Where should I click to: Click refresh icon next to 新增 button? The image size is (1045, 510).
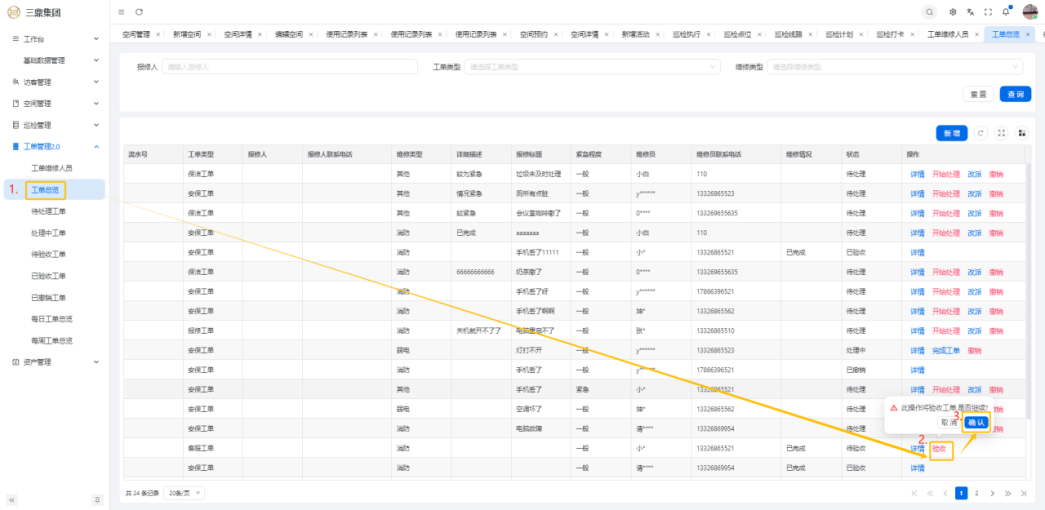tap(981, 133)
